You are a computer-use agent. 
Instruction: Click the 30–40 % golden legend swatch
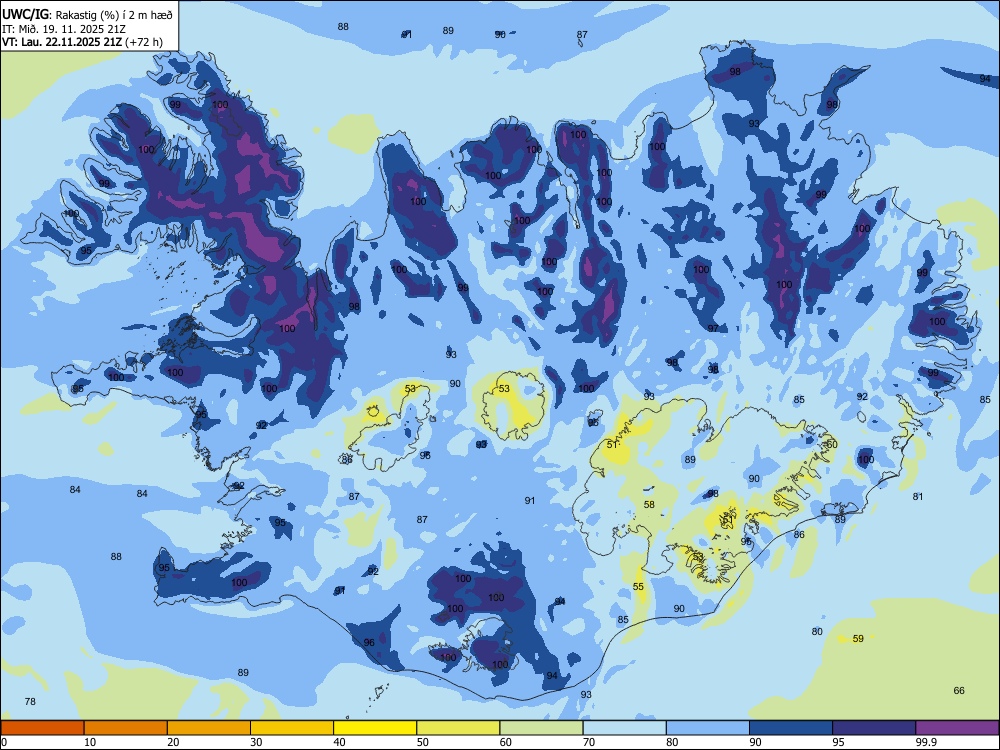(x=292, y=728)
